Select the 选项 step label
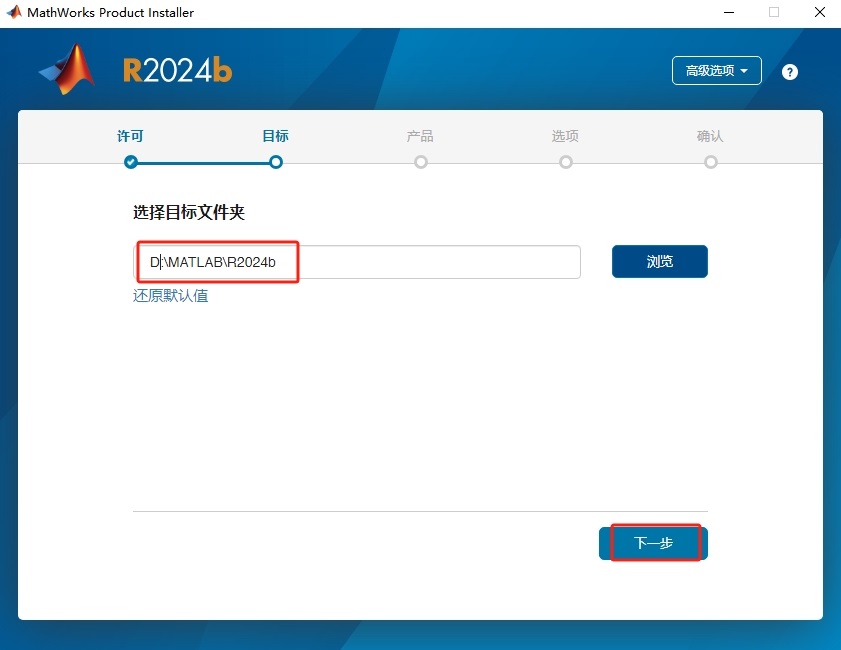The height and width of the screenshot is (650, 841). click(x=565, y=136)
